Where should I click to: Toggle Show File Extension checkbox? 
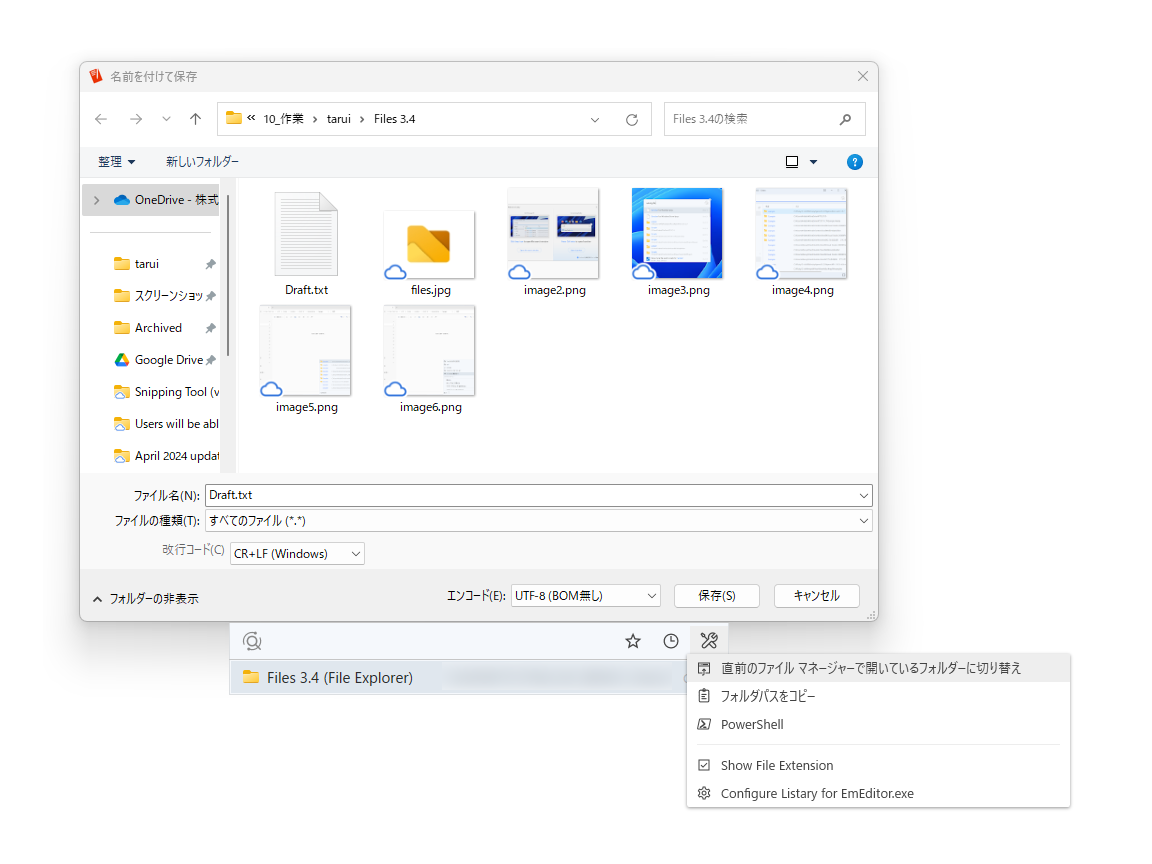[x=704, y=766]
